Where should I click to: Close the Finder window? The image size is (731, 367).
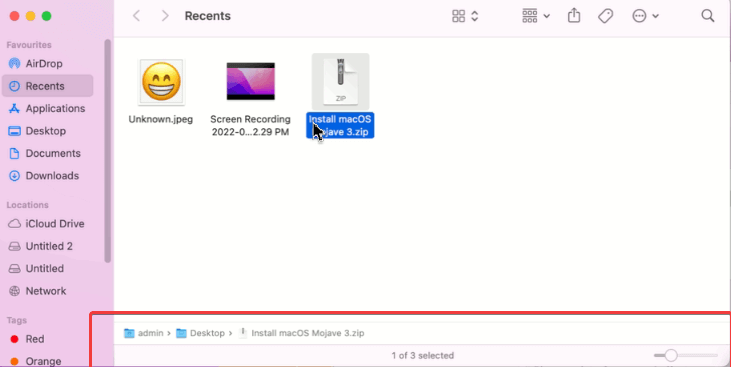pyautogui.click(x=14, y=16)
